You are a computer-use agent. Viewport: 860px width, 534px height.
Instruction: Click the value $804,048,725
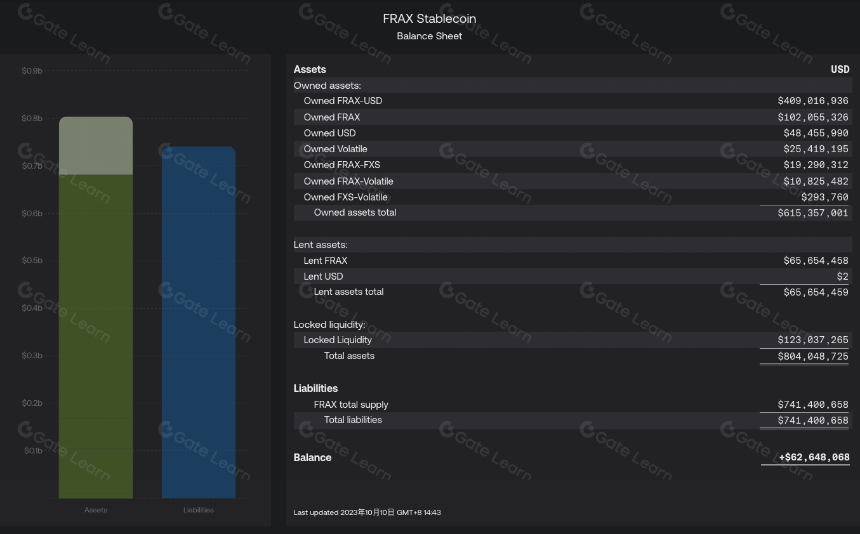[813, 356]
